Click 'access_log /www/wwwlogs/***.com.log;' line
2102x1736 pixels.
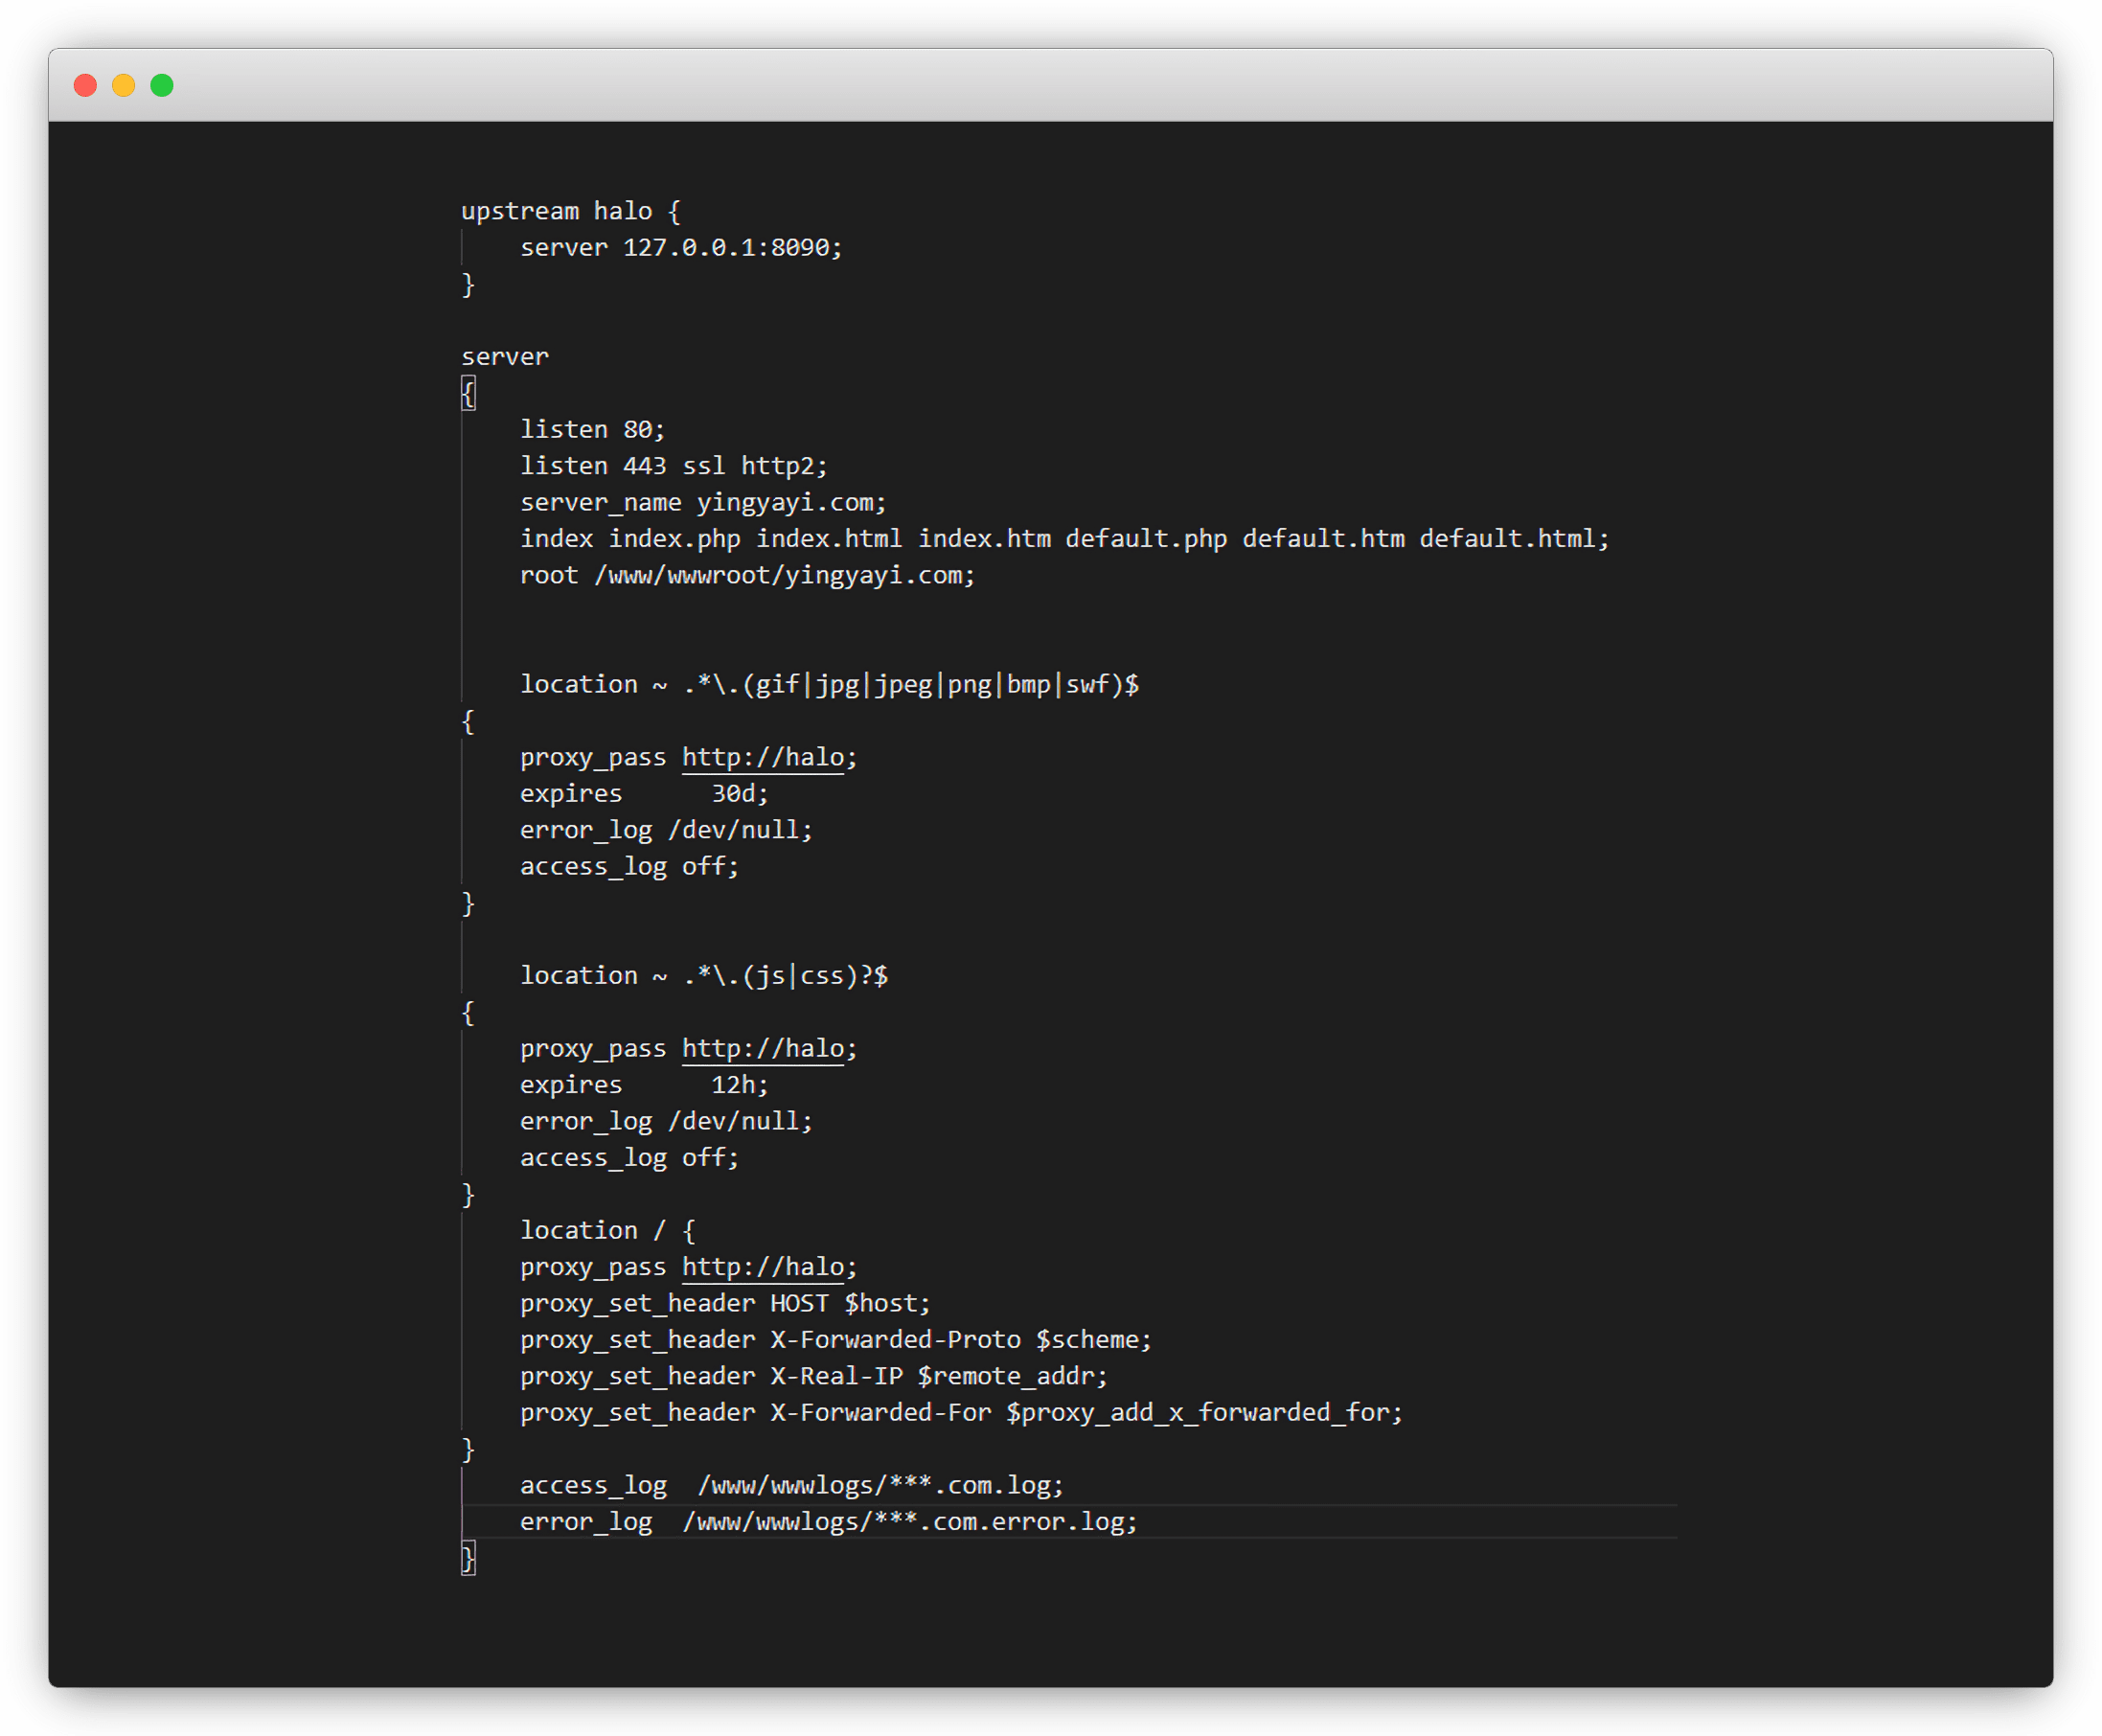click(x=790, y=1485)
